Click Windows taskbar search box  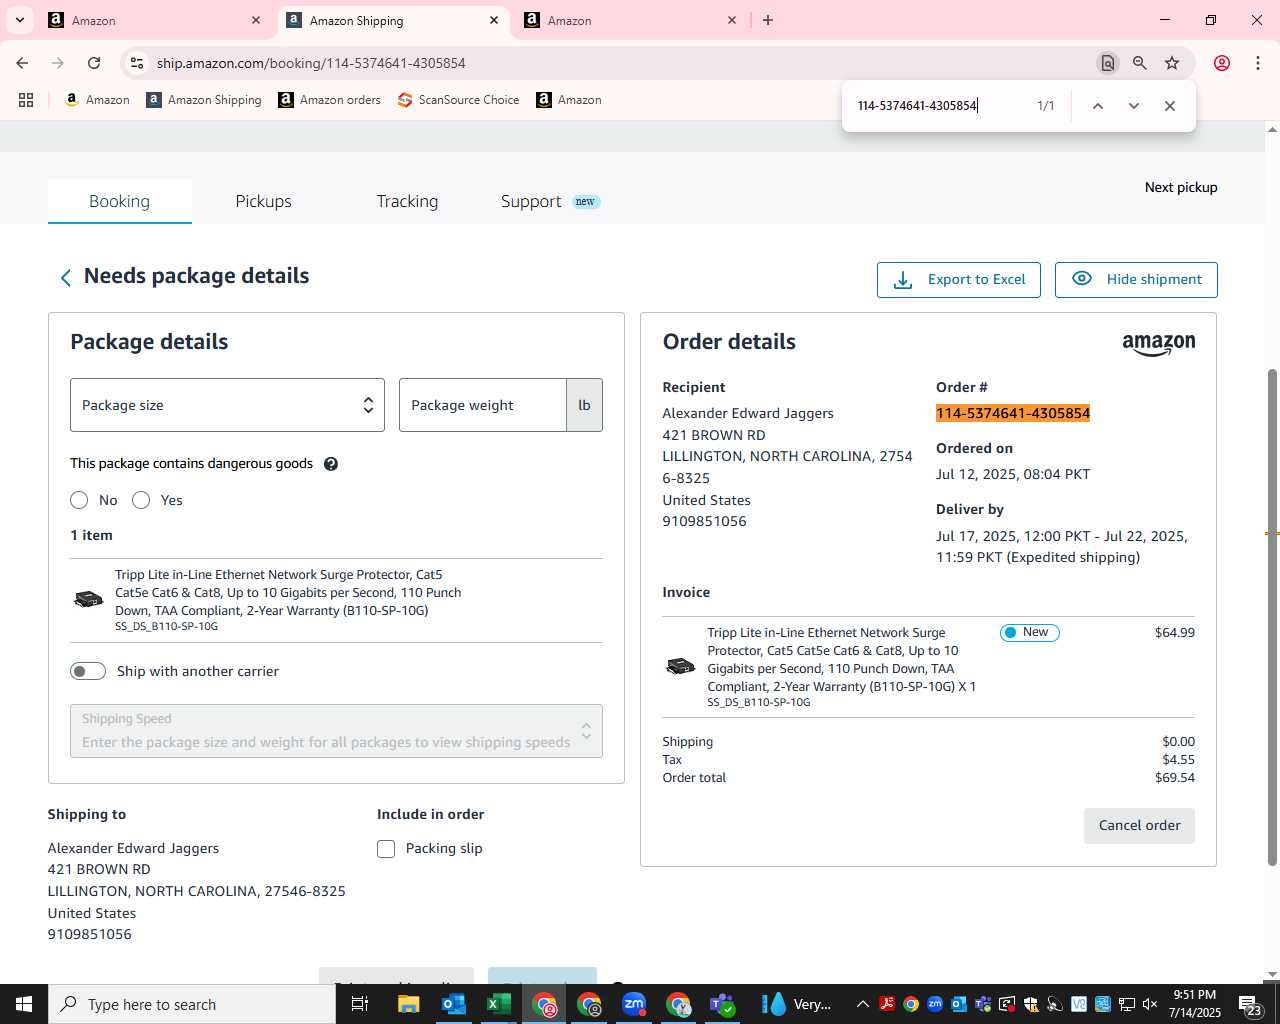click(x=192, y=1004)
